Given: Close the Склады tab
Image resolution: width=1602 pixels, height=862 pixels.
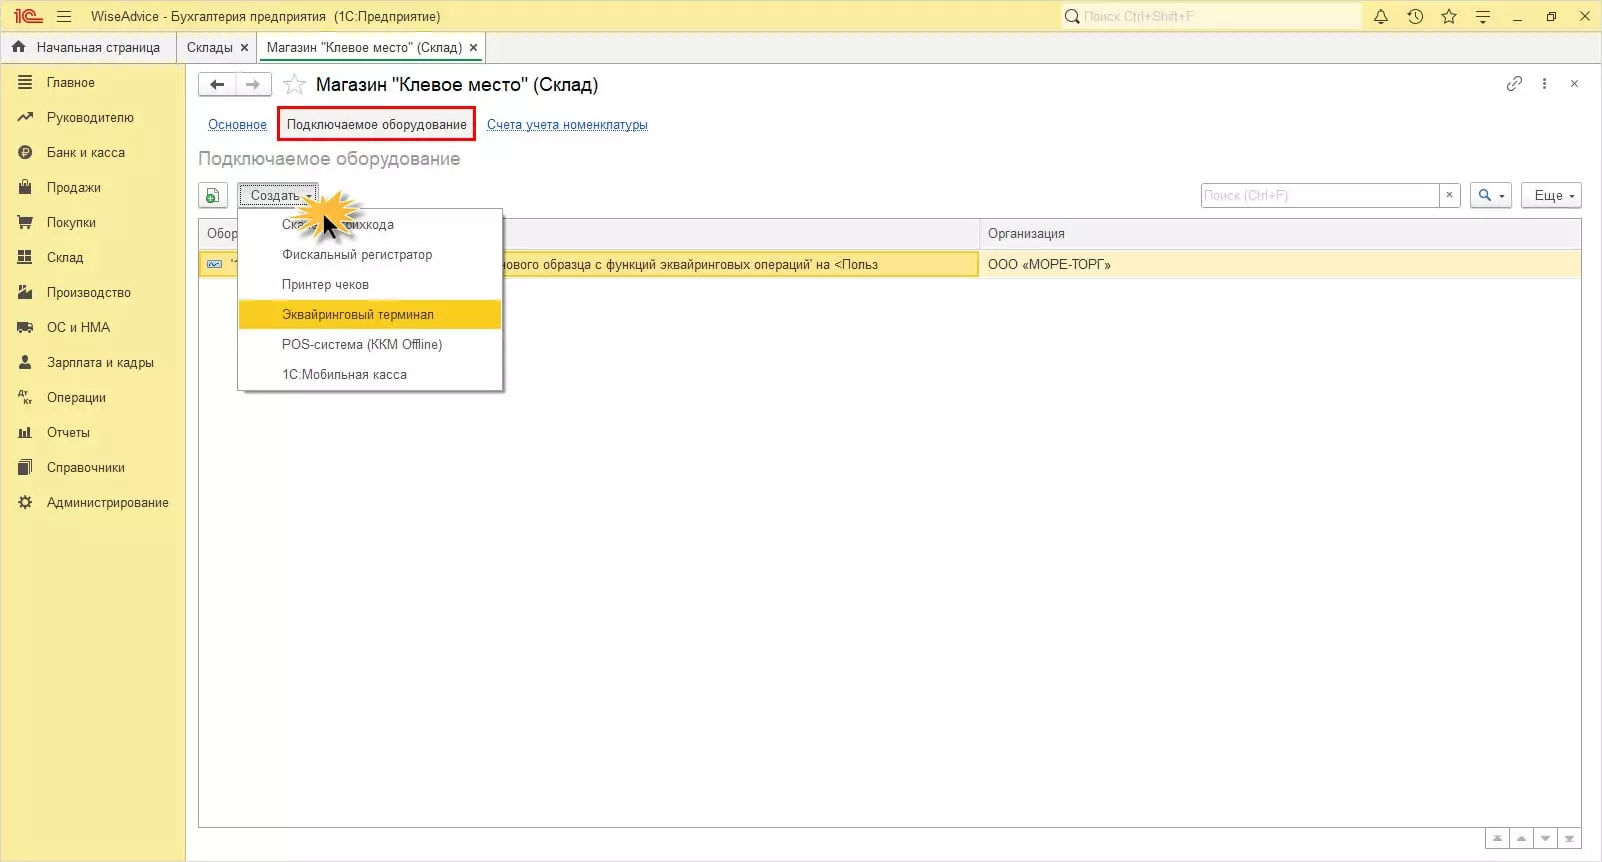Looking at the screenshot, I should pyautogui.click(x=244, y=47).
